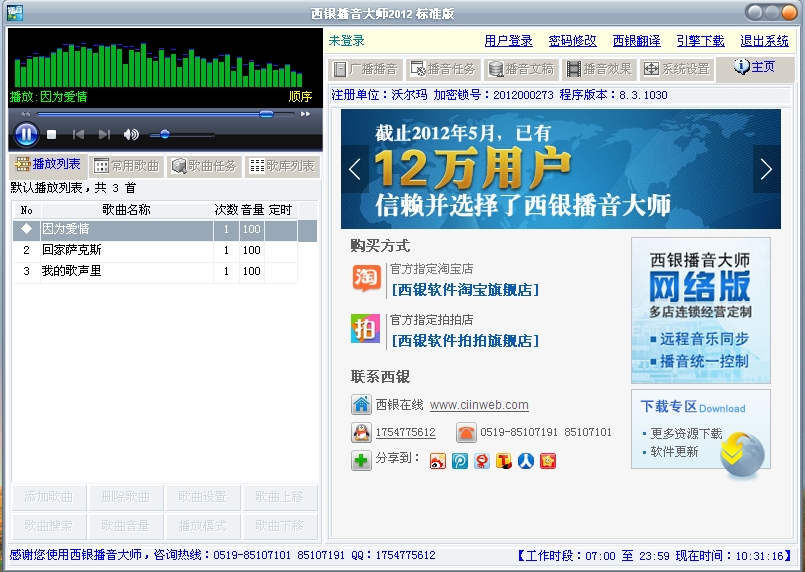
Task: Open the 用户登录 link
Action: [x=509, y=41]
